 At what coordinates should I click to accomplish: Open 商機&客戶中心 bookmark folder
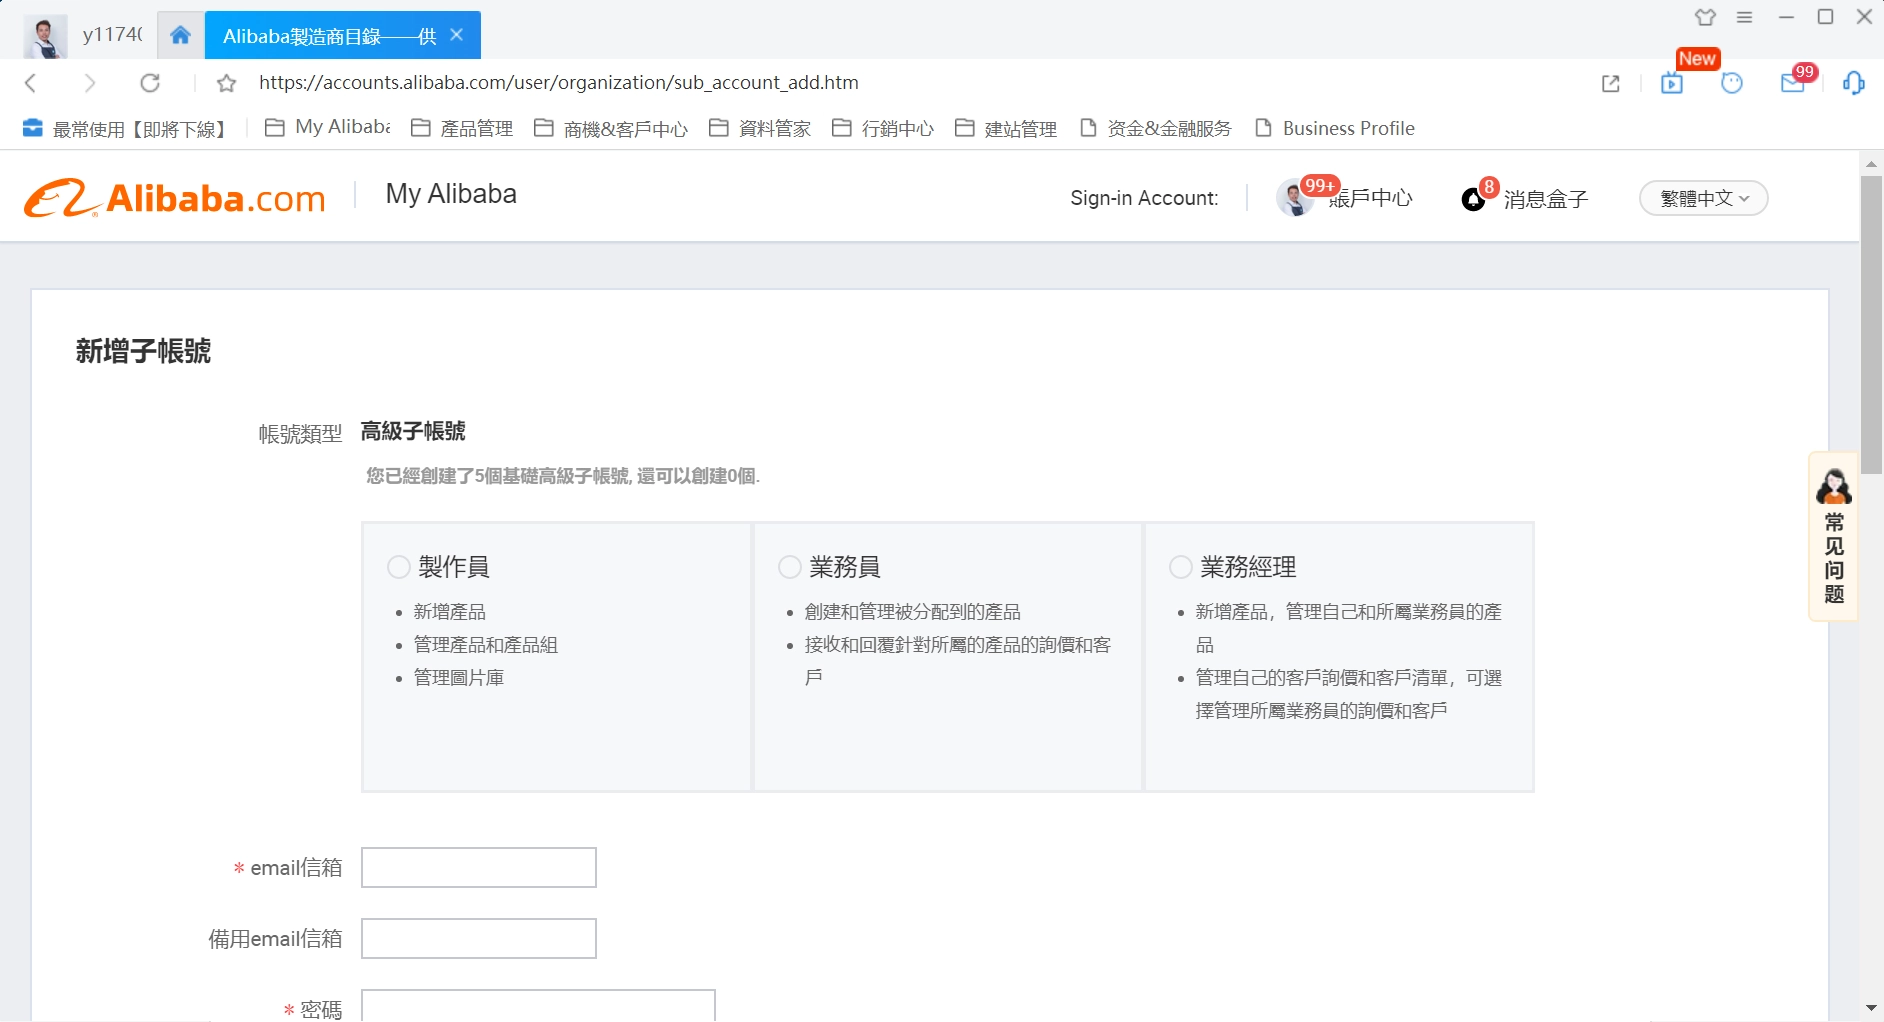[x=611, y=128]
